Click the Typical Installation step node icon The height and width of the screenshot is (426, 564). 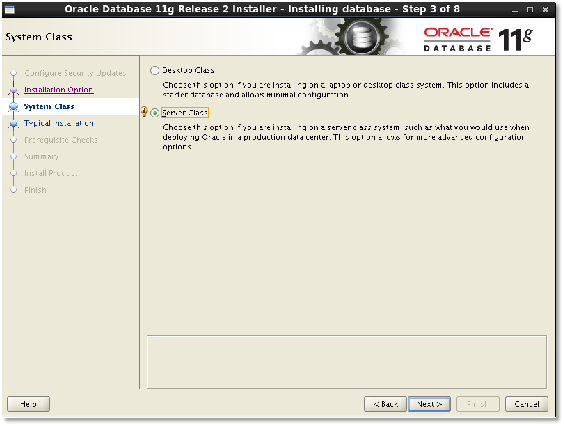[14, 123]
